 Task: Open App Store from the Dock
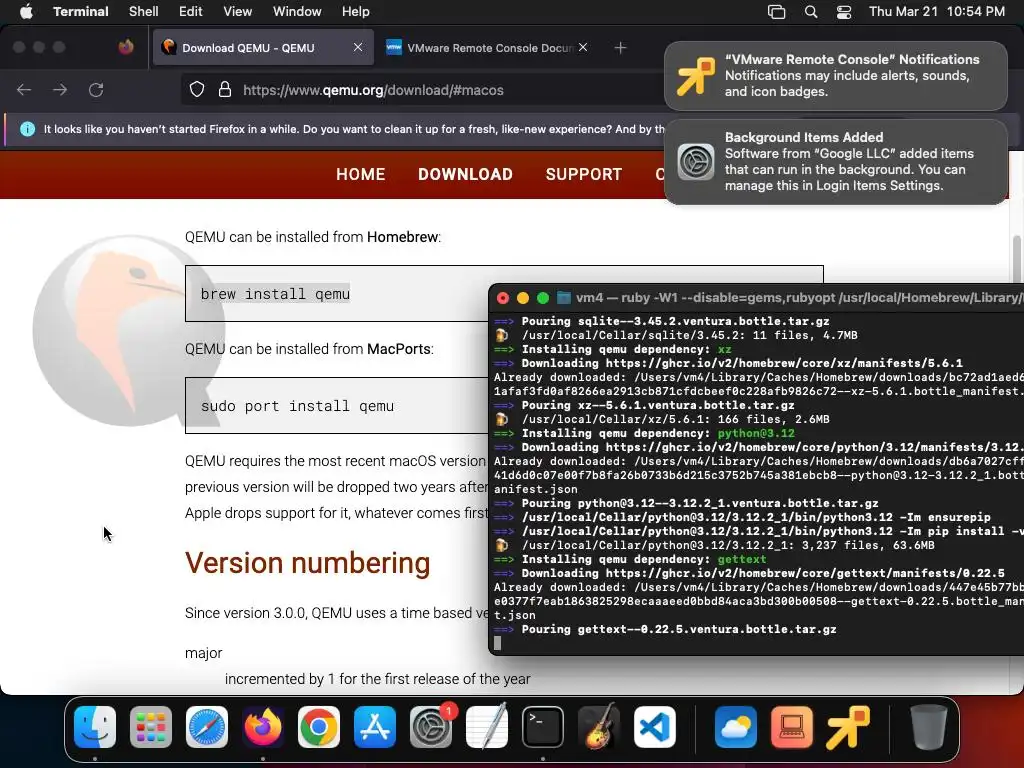click(x=375, y=727)
